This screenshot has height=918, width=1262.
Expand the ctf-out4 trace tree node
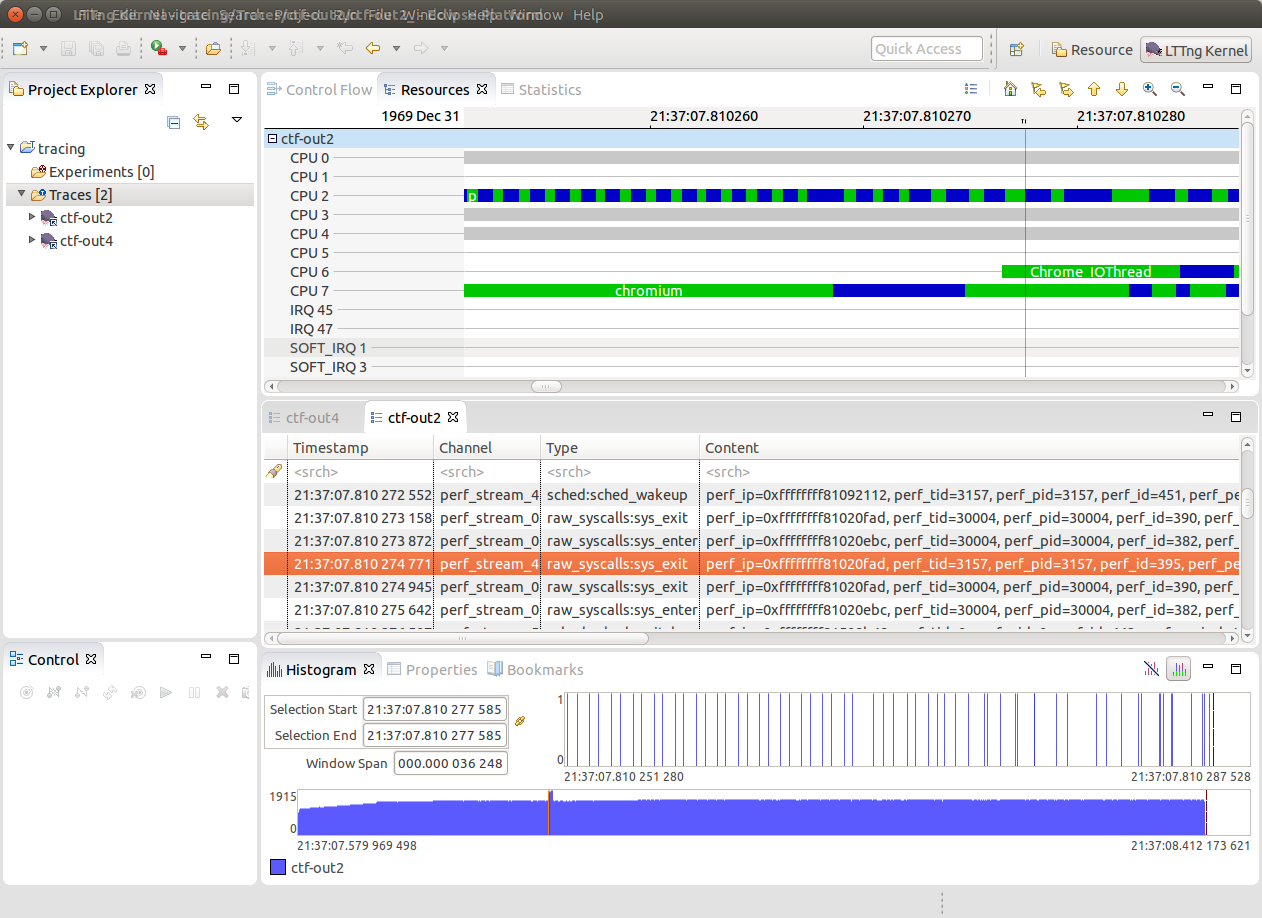pos(32,240)
